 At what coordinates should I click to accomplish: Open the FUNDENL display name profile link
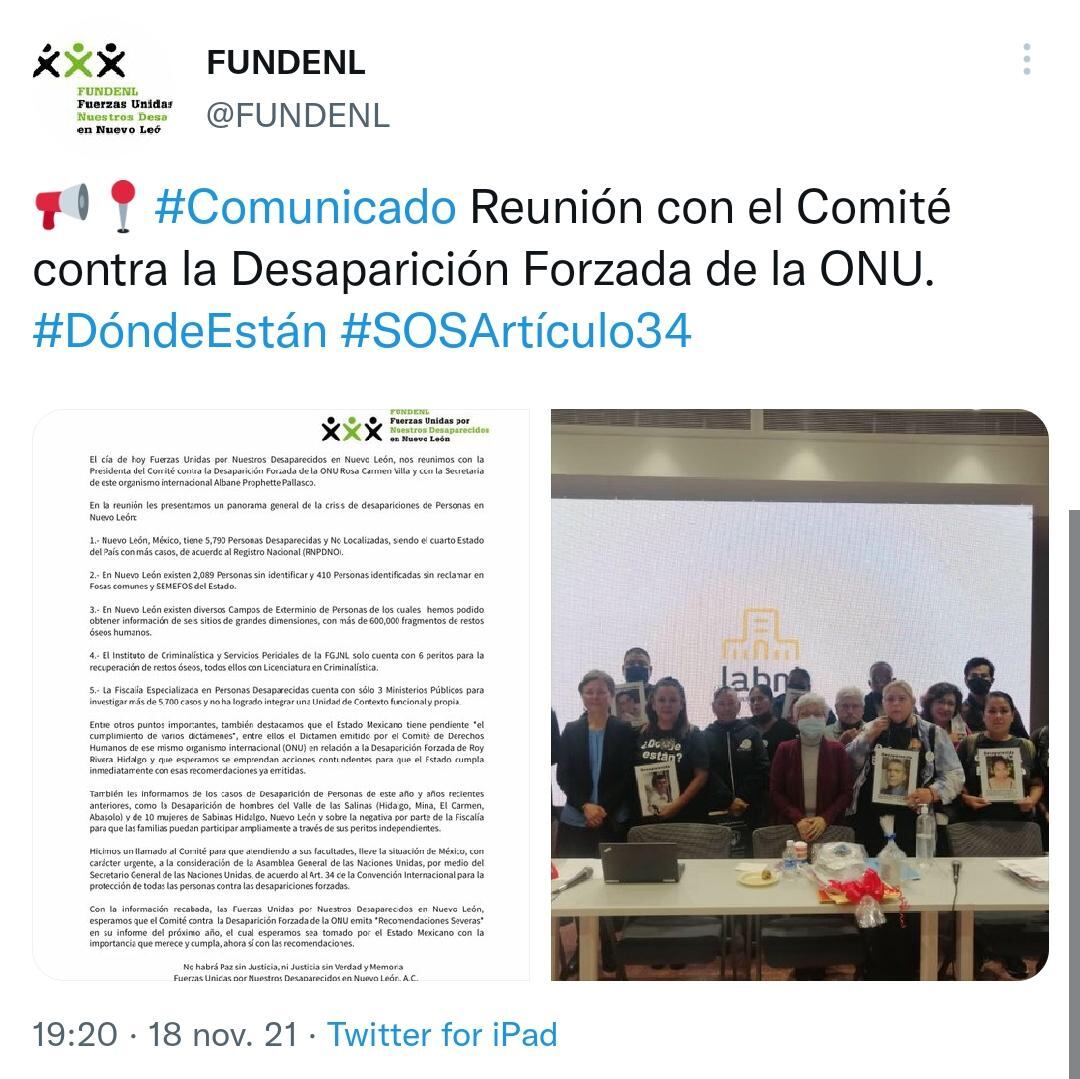(x=286, y=63)
